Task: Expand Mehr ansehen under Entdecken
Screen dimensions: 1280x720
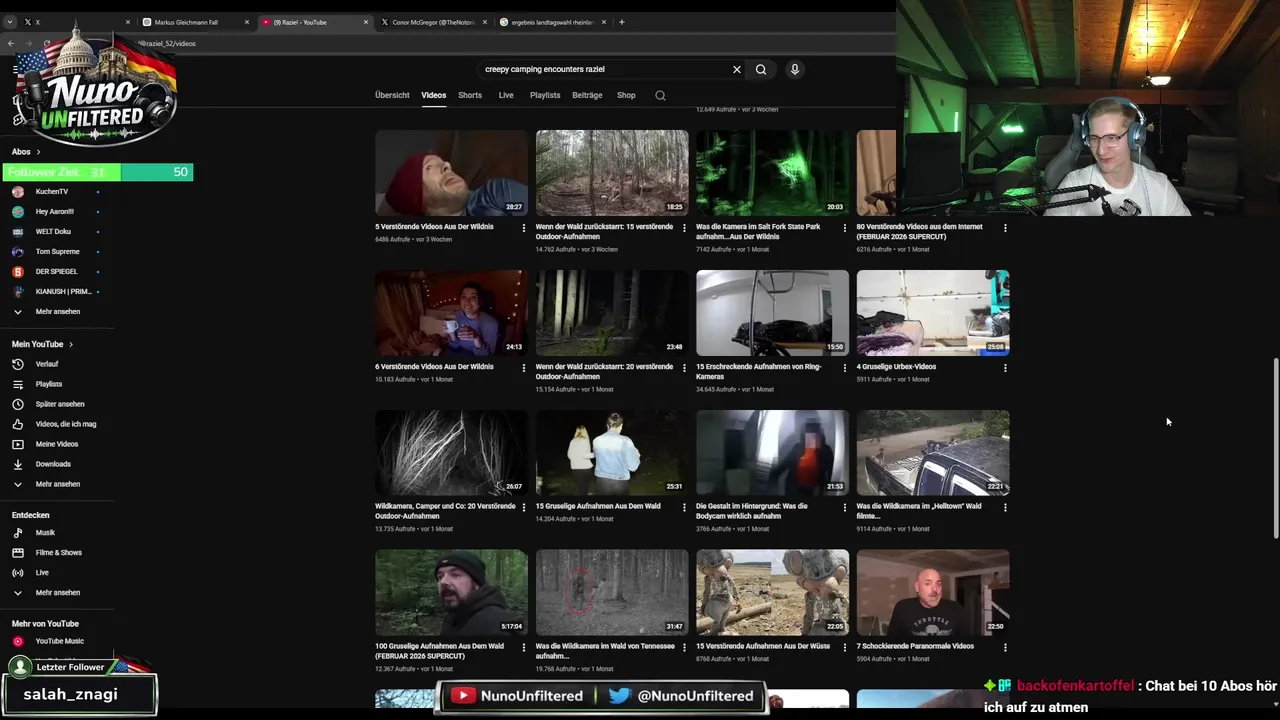Action: 59,593
